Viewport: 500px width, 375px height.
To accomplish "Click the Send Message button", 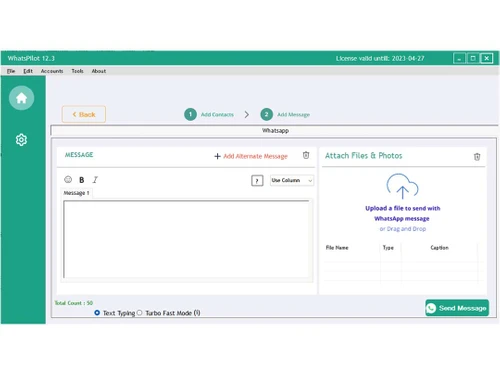I will point(457,308).
